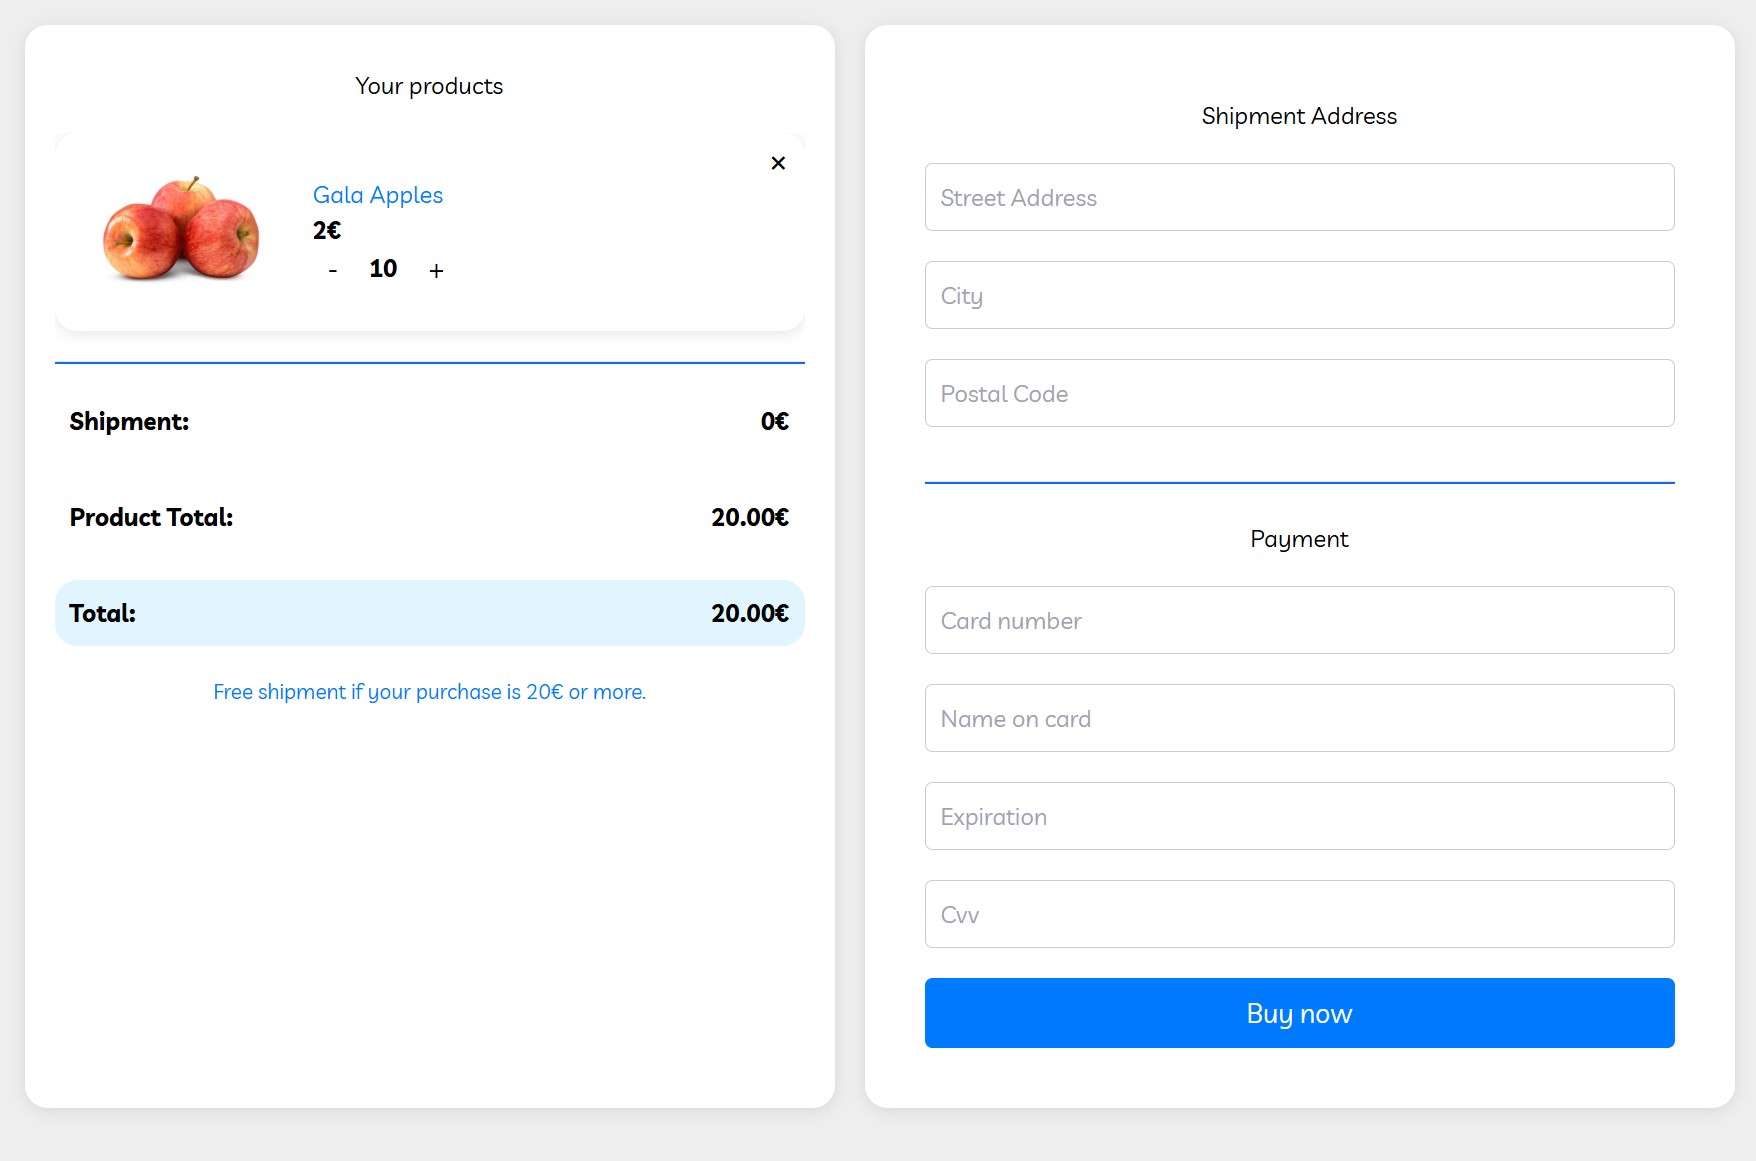This screenshot has height=1161, width=1756.
Task: Click the Name on card field
Action: (1299, 718)
